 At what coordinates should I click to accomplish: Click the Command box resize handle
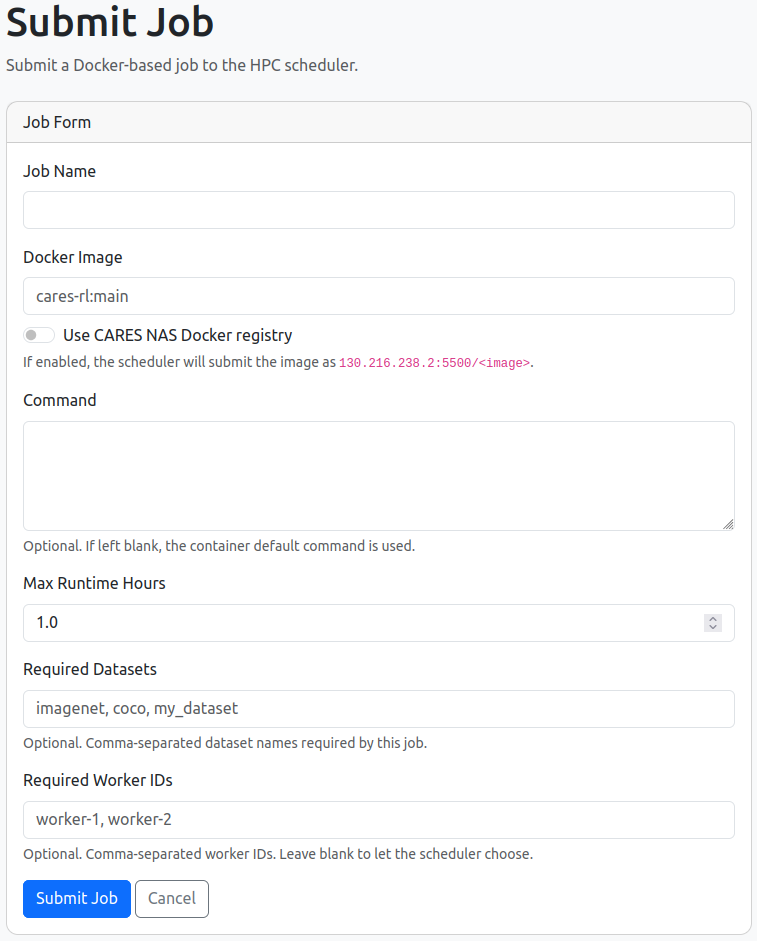[x=728, y=525]
